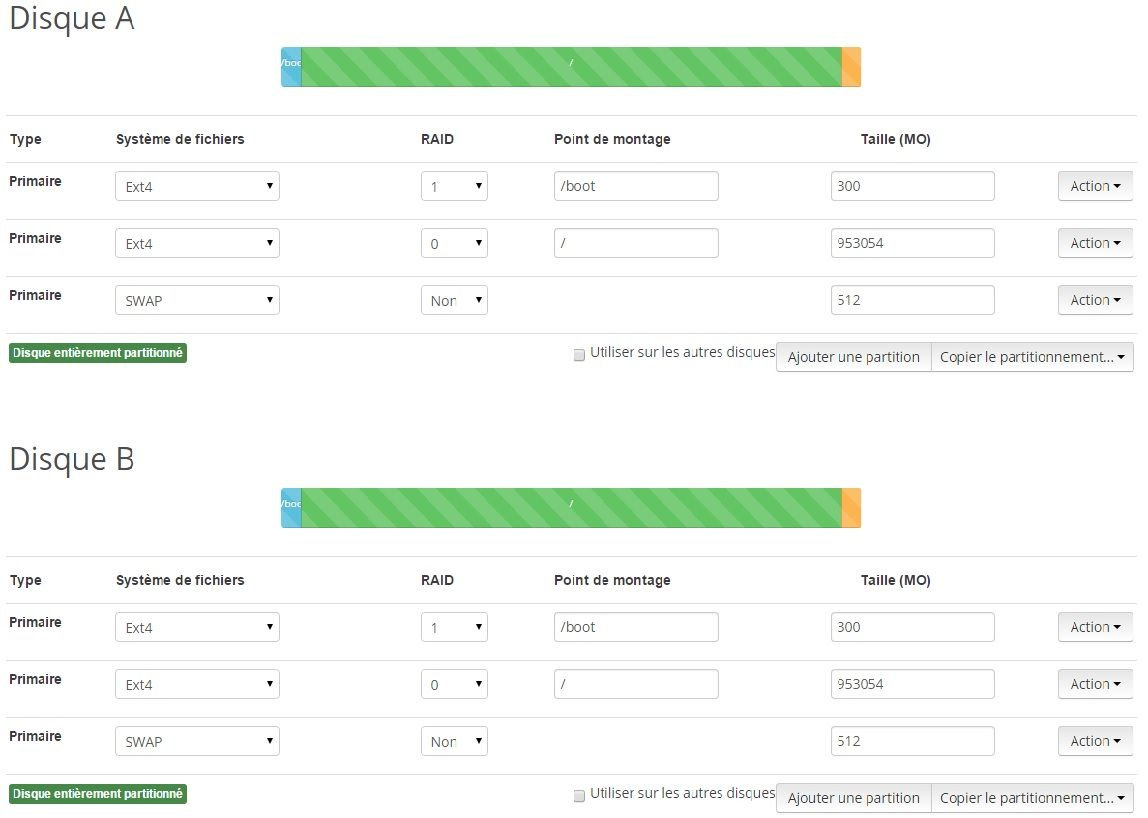
Task: Open Action menu for Disque A /boot partition
Action: pos(1095,186)
